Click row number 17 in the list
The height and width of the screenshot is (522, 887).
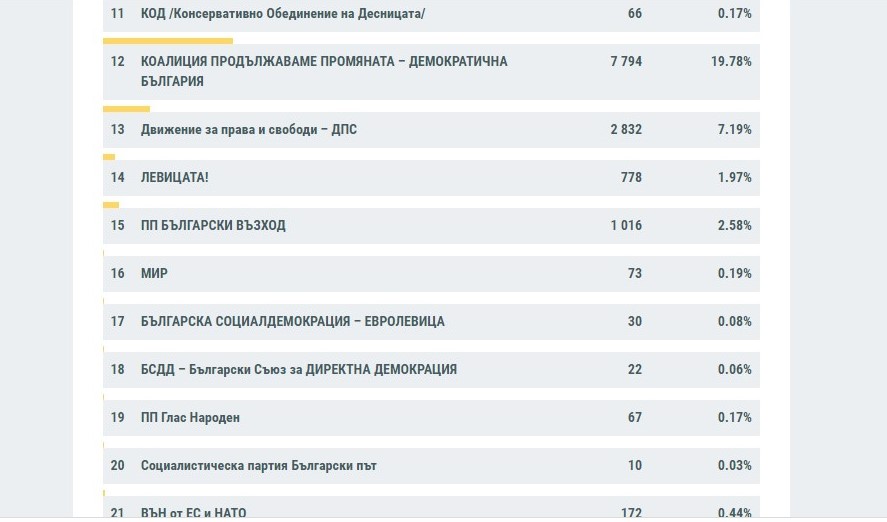[x=118, y=322]
